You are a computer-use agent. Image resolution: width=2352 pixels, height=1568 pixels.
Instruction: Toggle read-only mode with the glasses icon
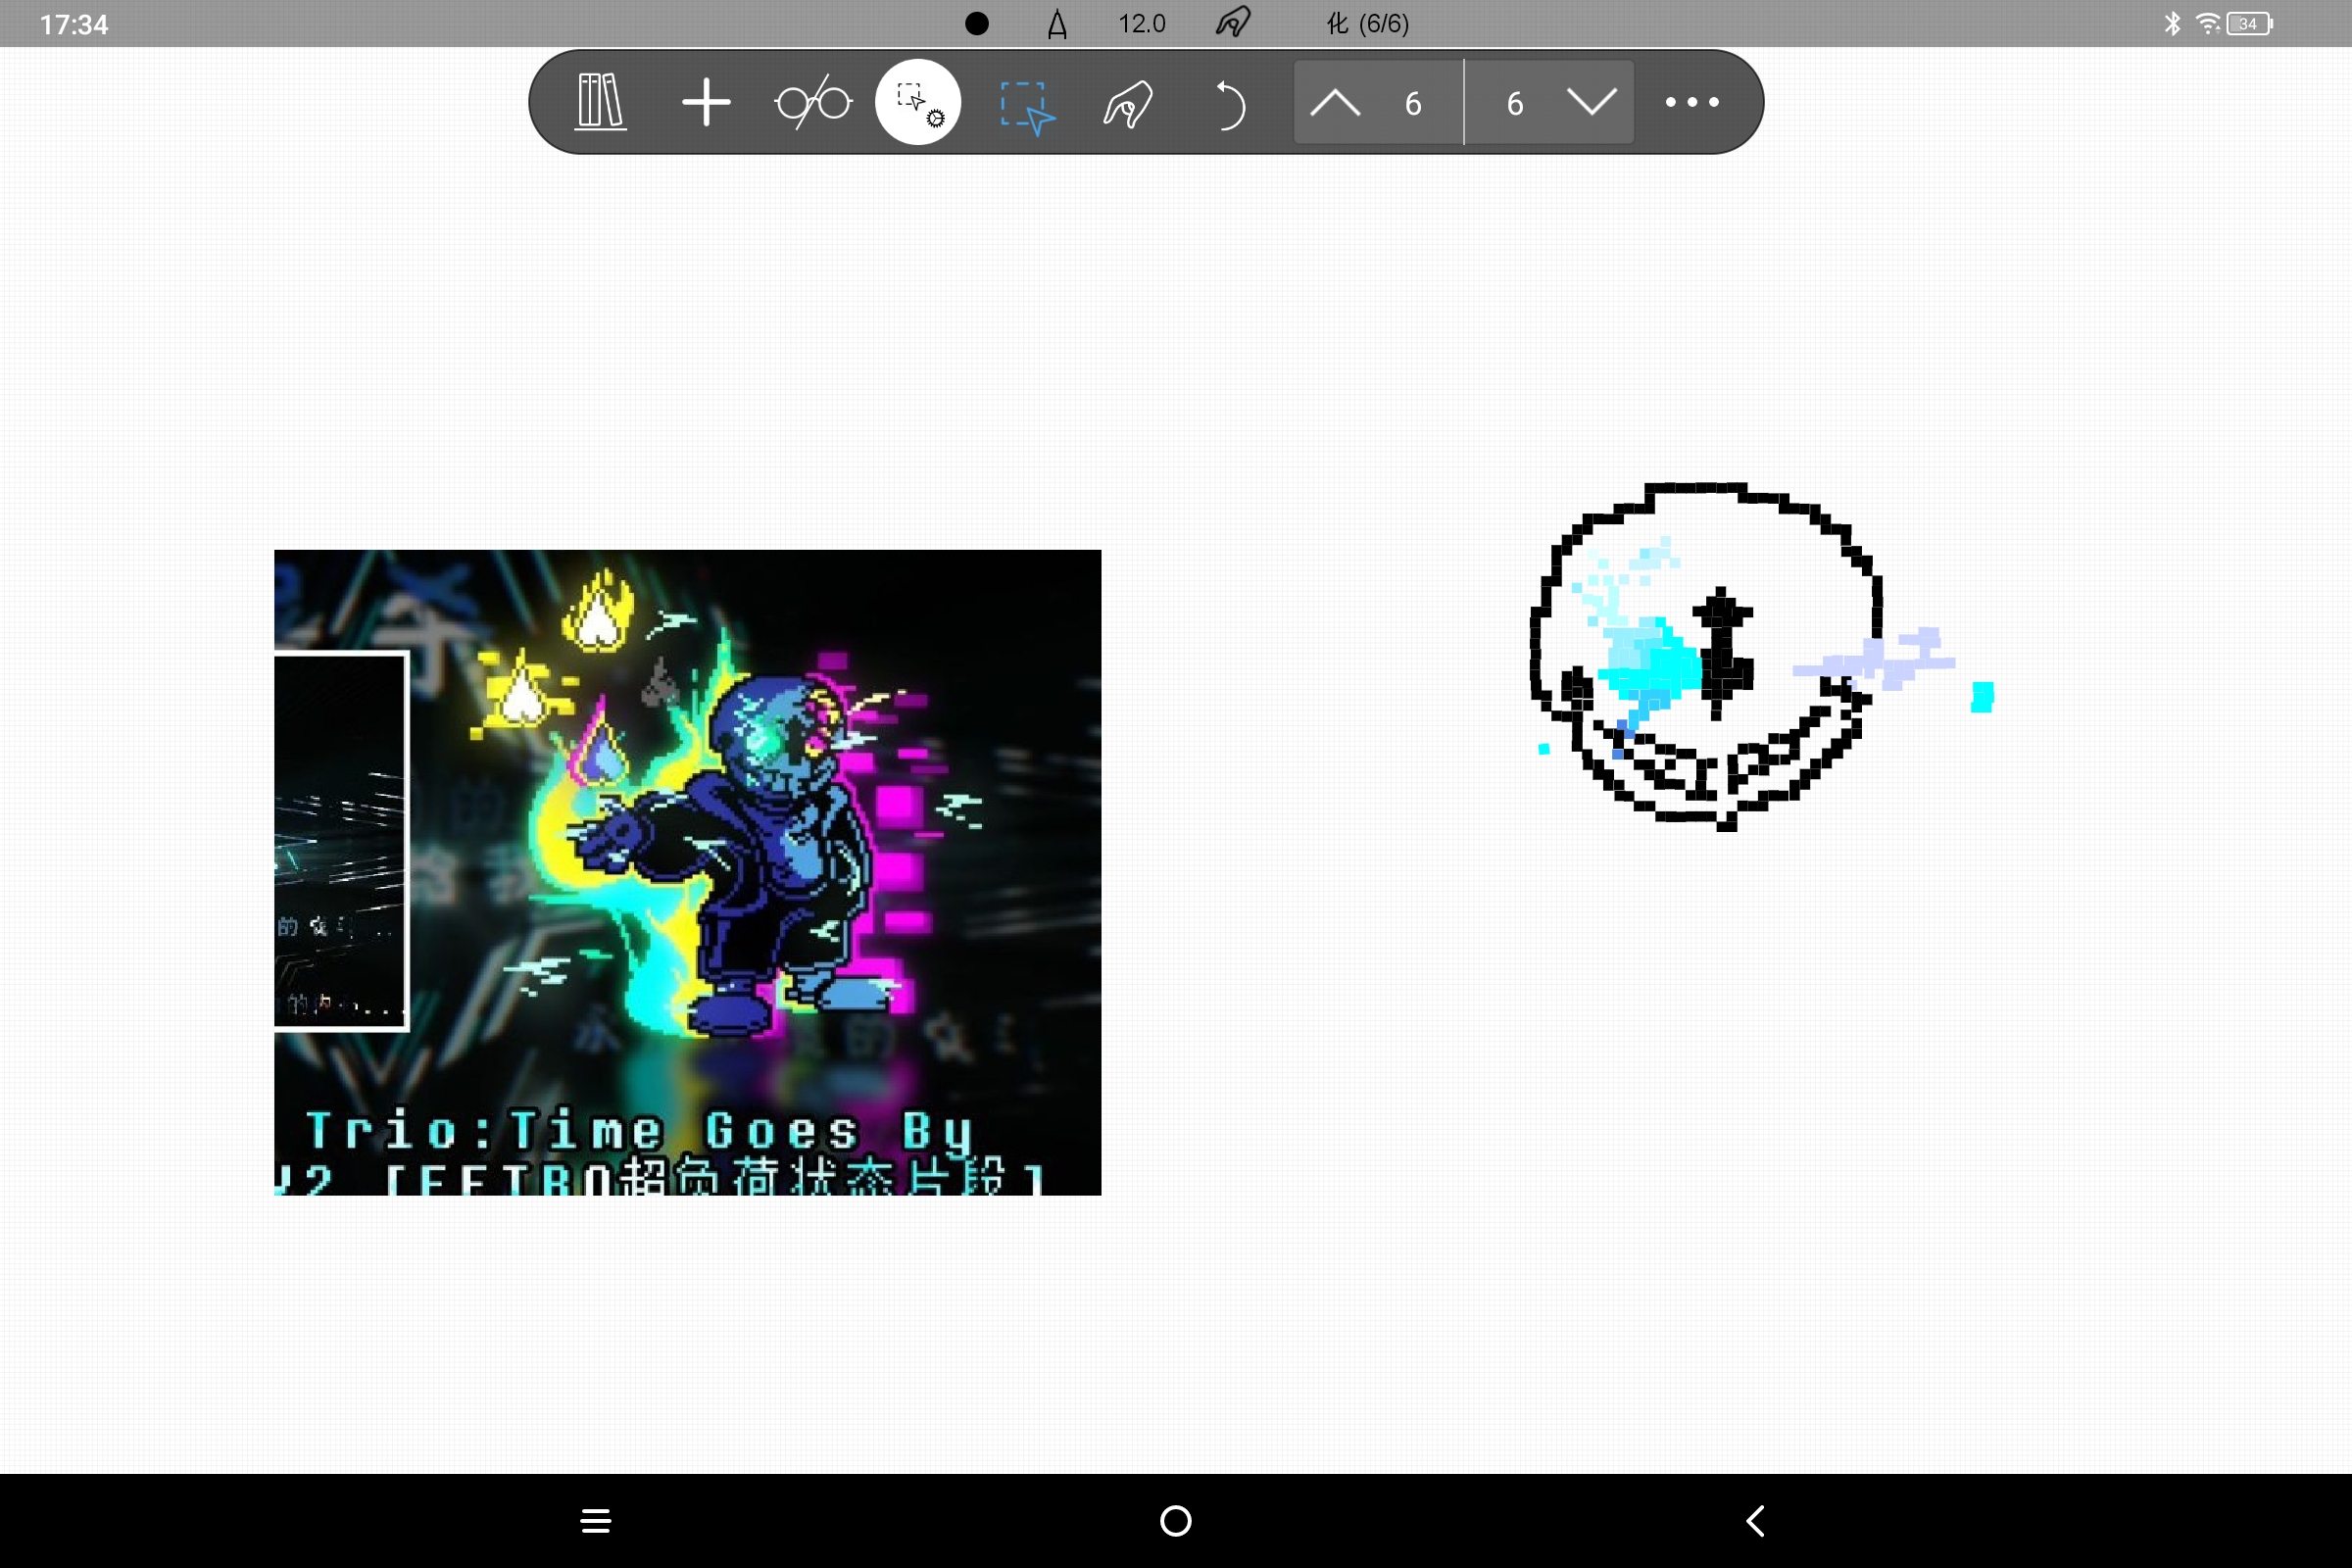[x=812, y=101]
